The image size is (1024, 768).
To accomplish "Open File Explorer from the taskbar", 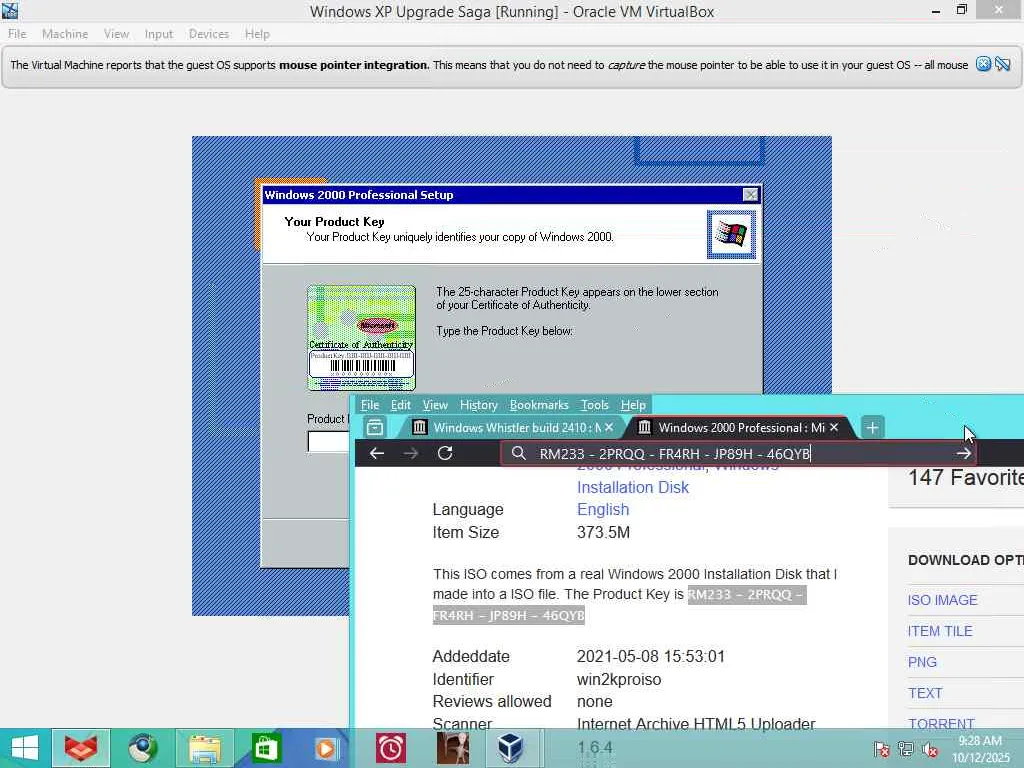I will 204,748.
